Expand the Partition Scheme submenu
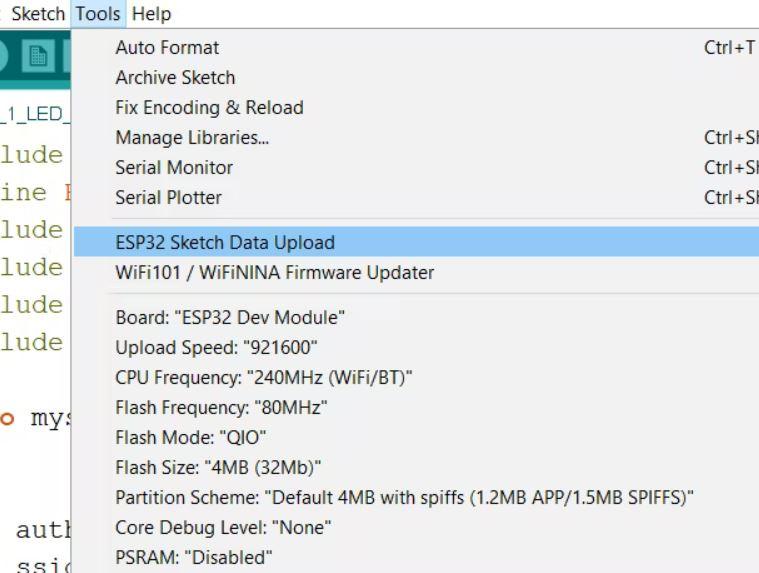The image size is (759, 573). click(x=405, y=497)
